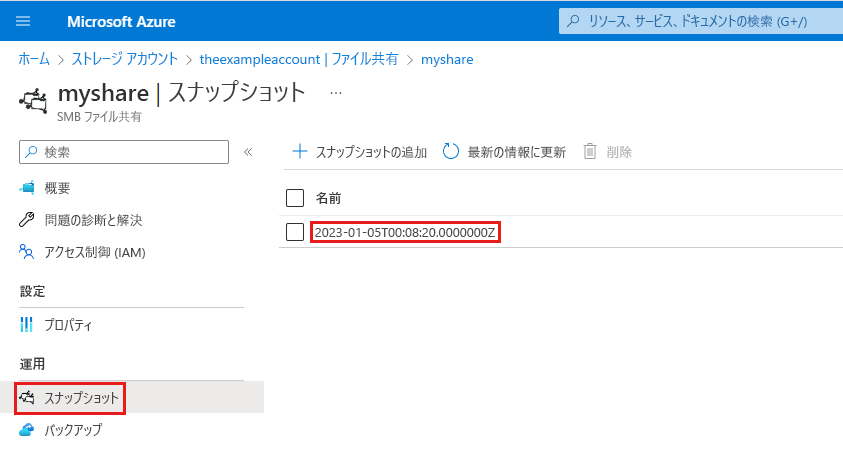843x461 pixels.
Task: Focus the global resource search box
Action: tap(701, 21)
